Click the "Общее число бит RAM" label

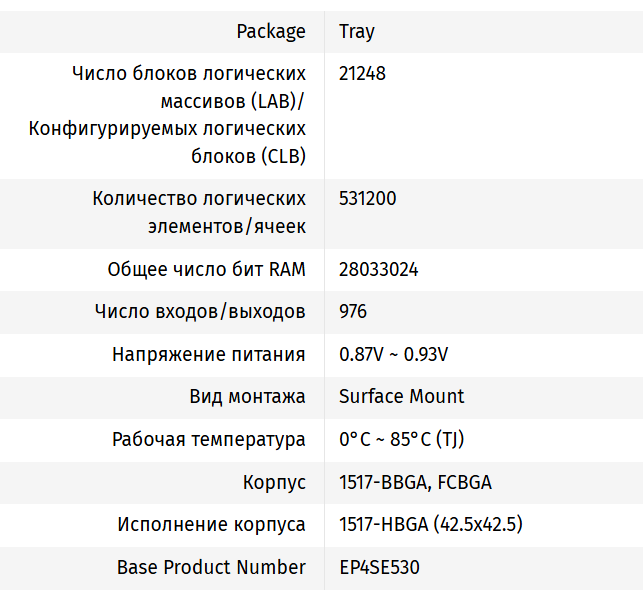click(x=206, y=269)
